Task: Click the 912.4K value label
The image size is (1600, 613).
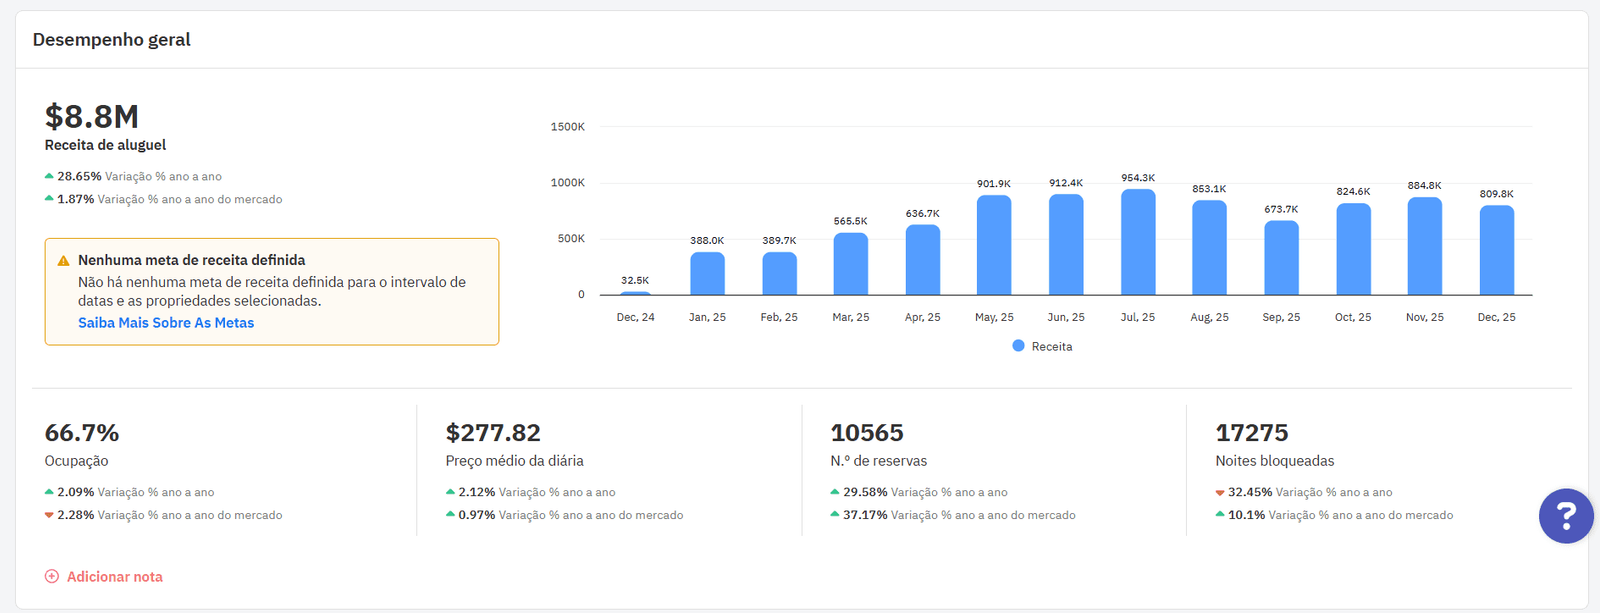Action: pos(1066,184)
